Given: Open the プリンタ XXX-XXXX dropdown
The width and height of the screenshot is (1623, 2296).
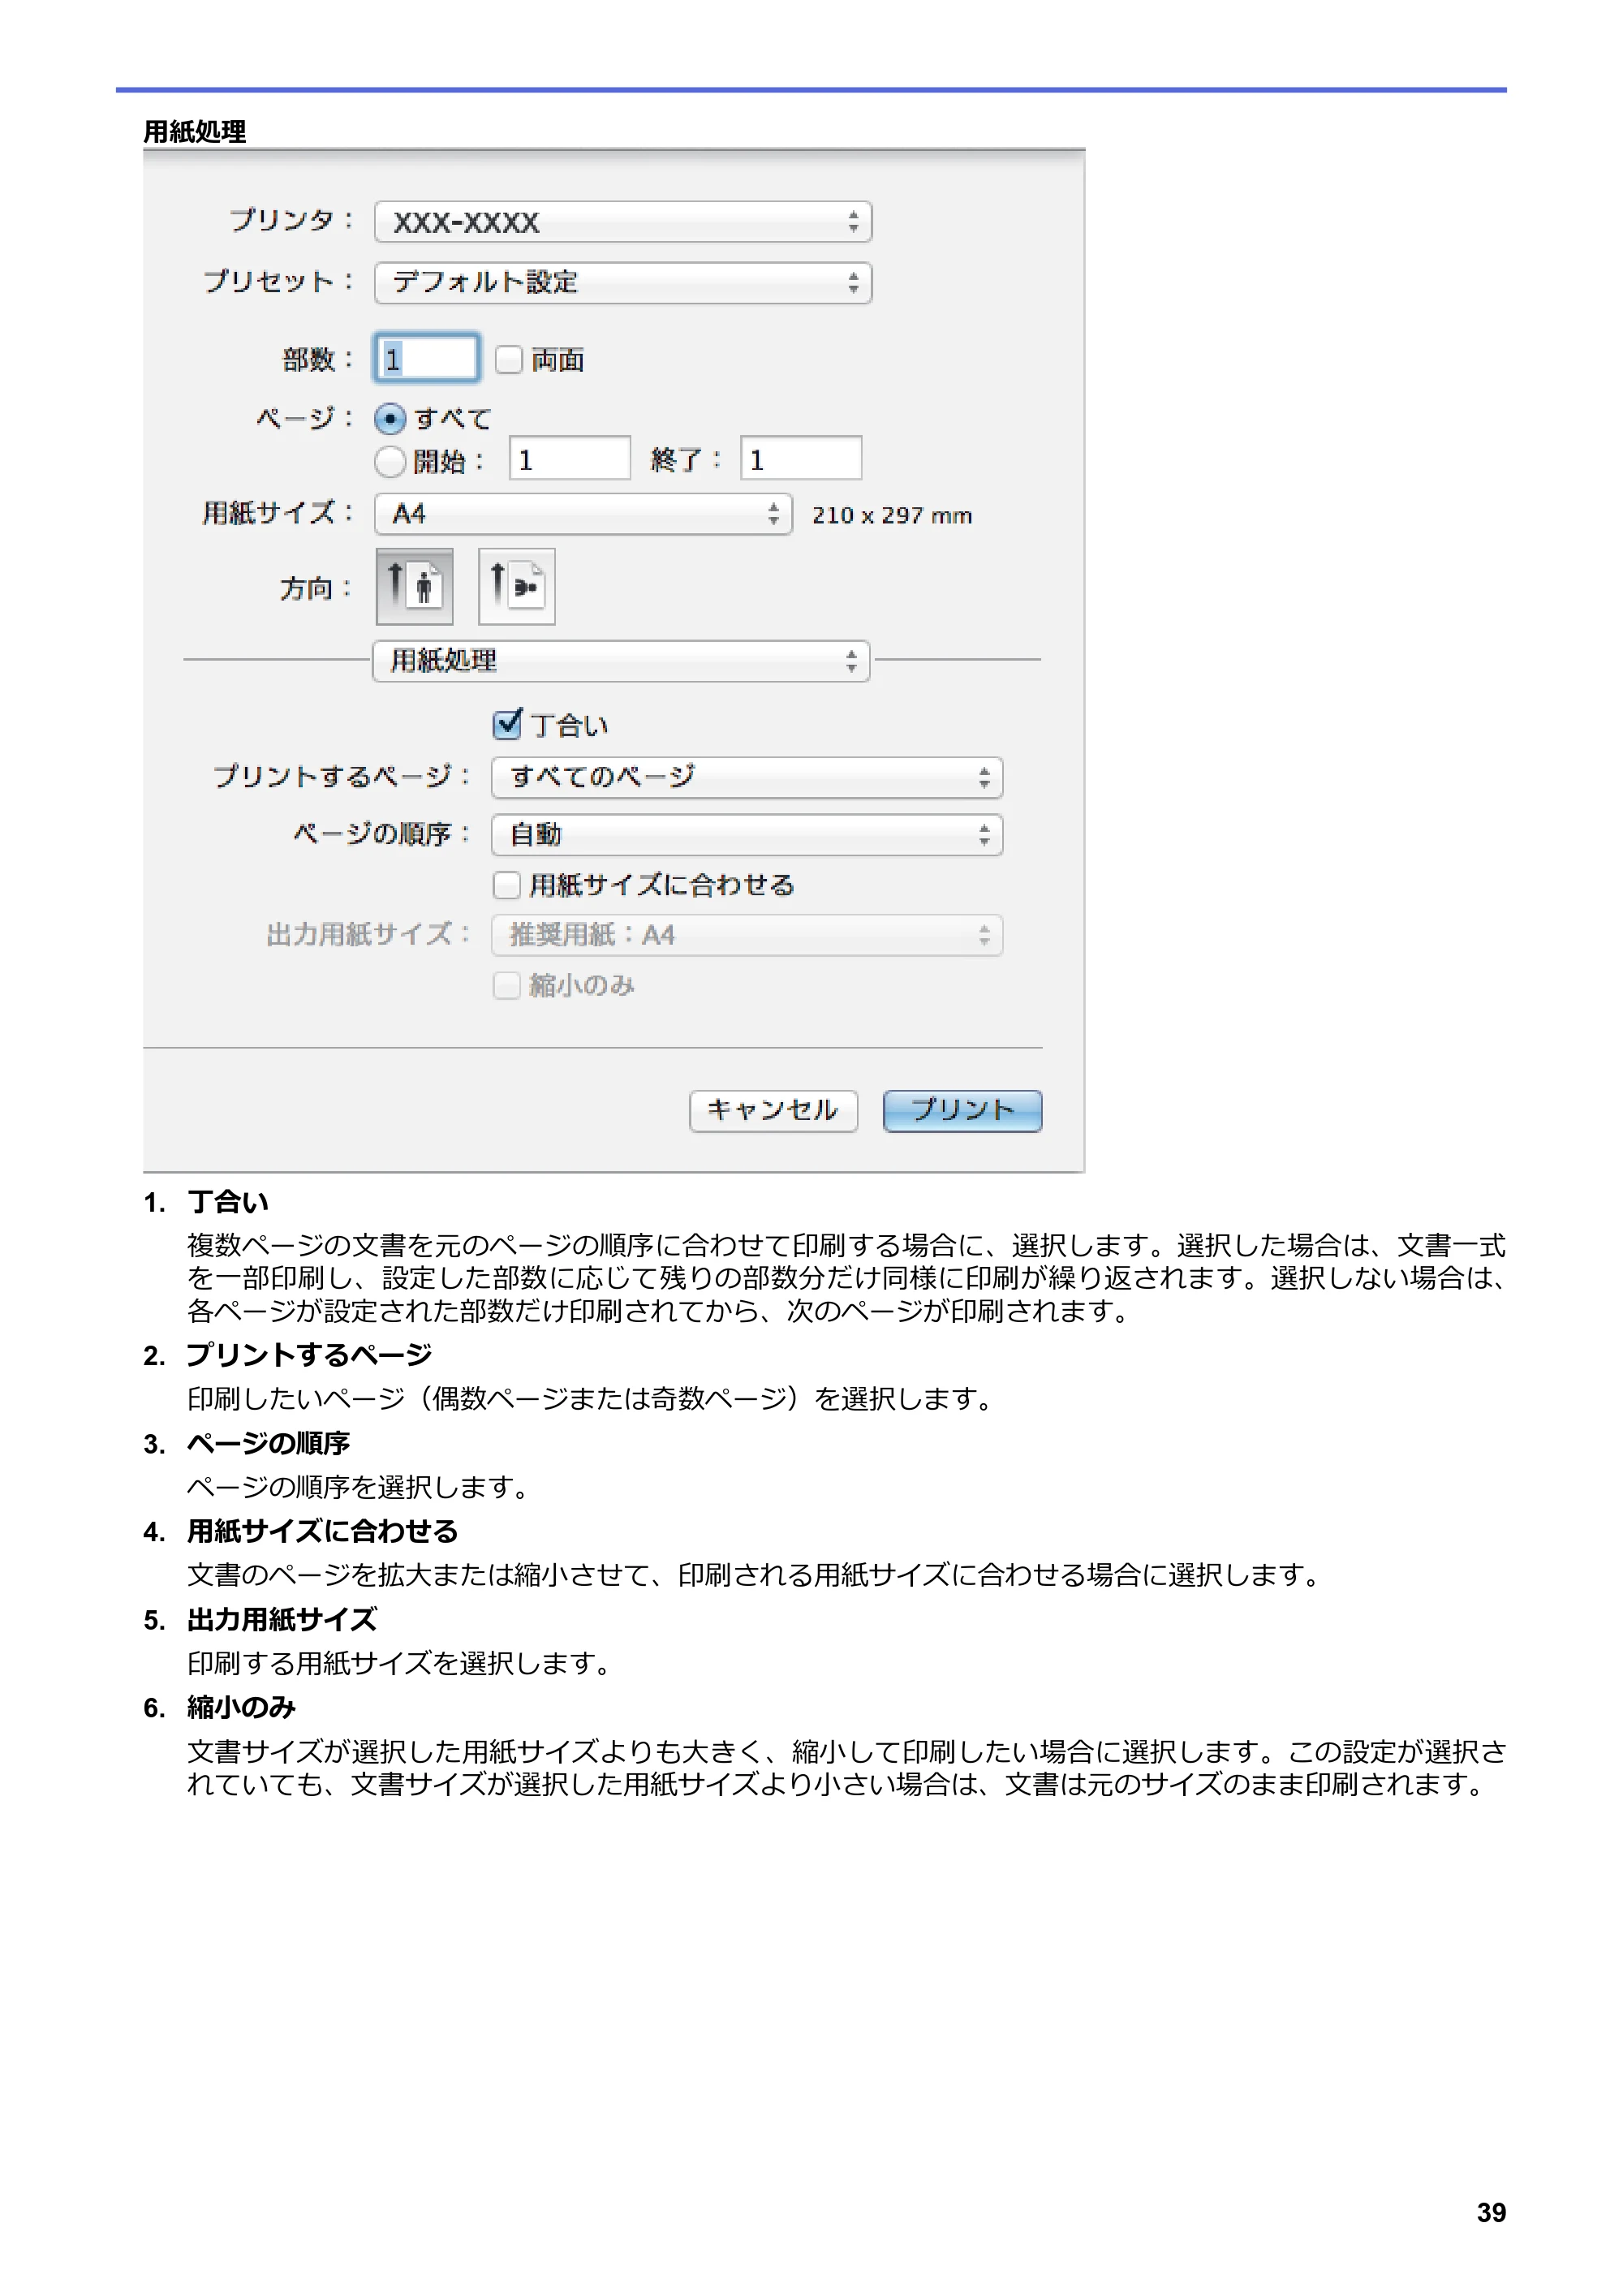Looking at the screenshot, I should tap(623, 222).
